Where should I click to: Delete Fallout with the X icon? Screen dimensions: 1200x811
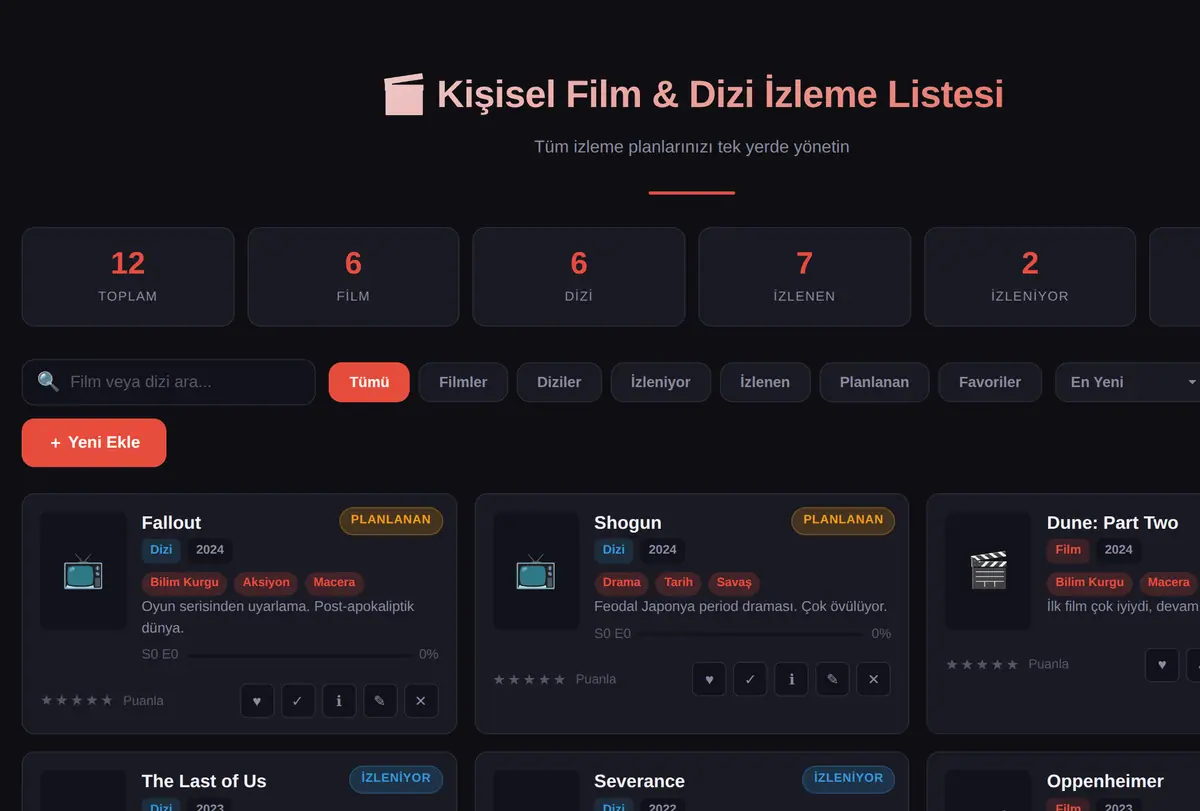[421, 701]
